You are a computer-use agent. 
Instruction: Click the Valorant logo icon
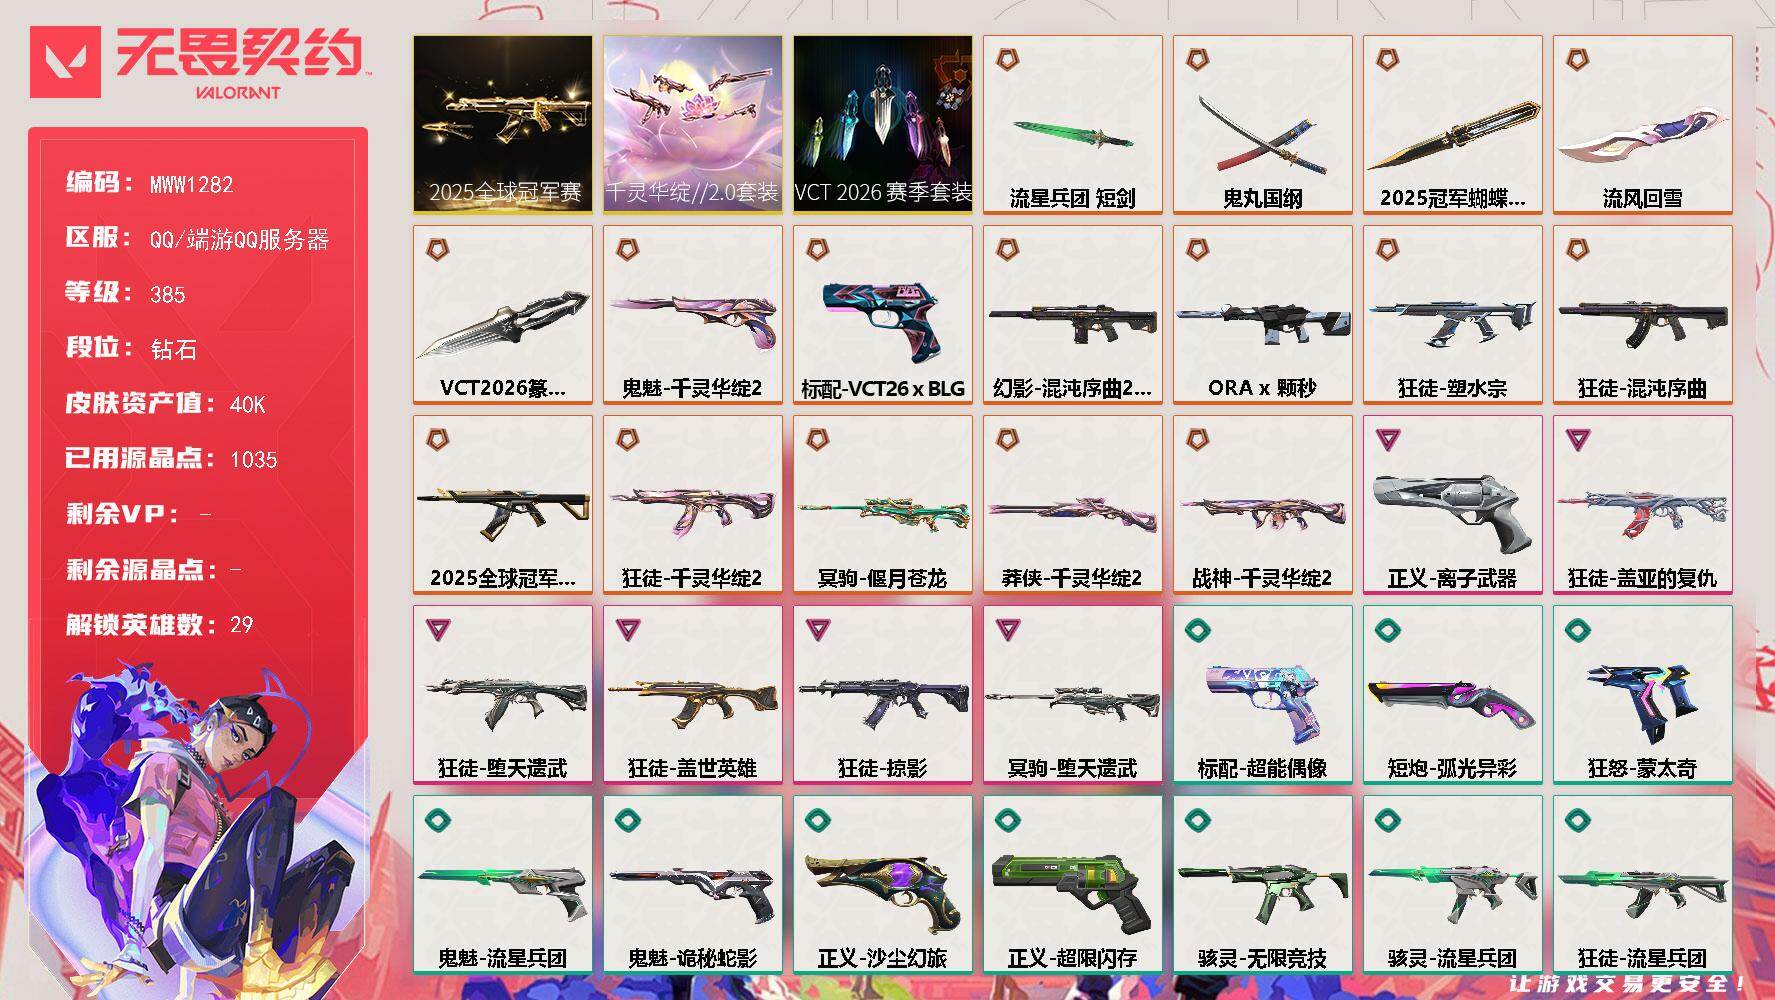pyautogui.click(x=65, y=62)
